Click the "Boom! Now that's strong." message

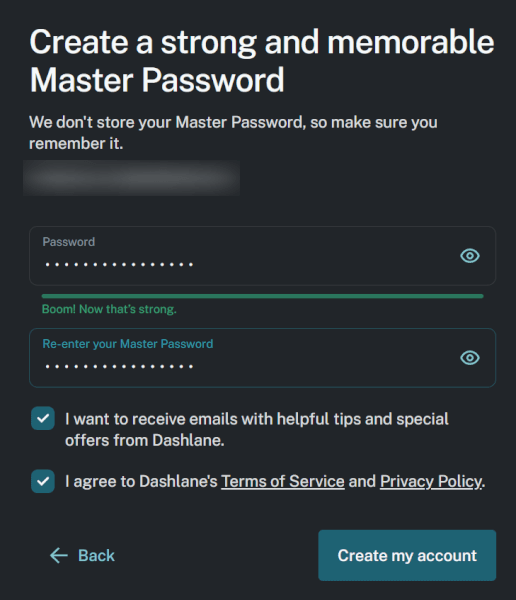click(109, 309)
